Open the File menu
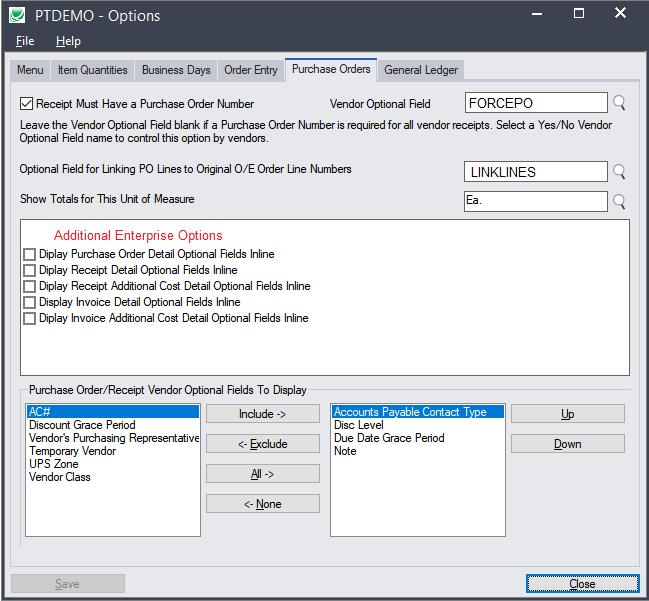The width and height of the screenshot is (649, 601). (25, 41)
